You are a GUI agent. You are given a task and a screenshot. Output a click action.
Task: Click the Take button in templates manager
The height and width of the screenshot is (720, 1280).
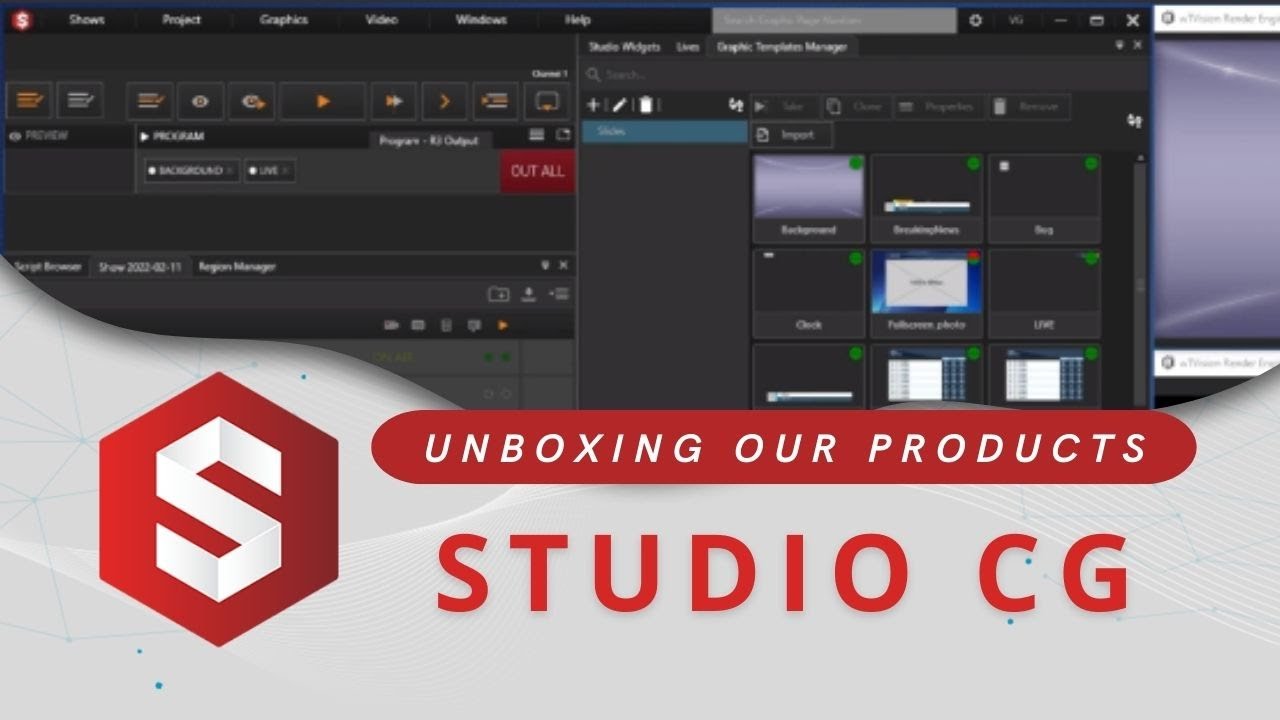click(784, 107)
